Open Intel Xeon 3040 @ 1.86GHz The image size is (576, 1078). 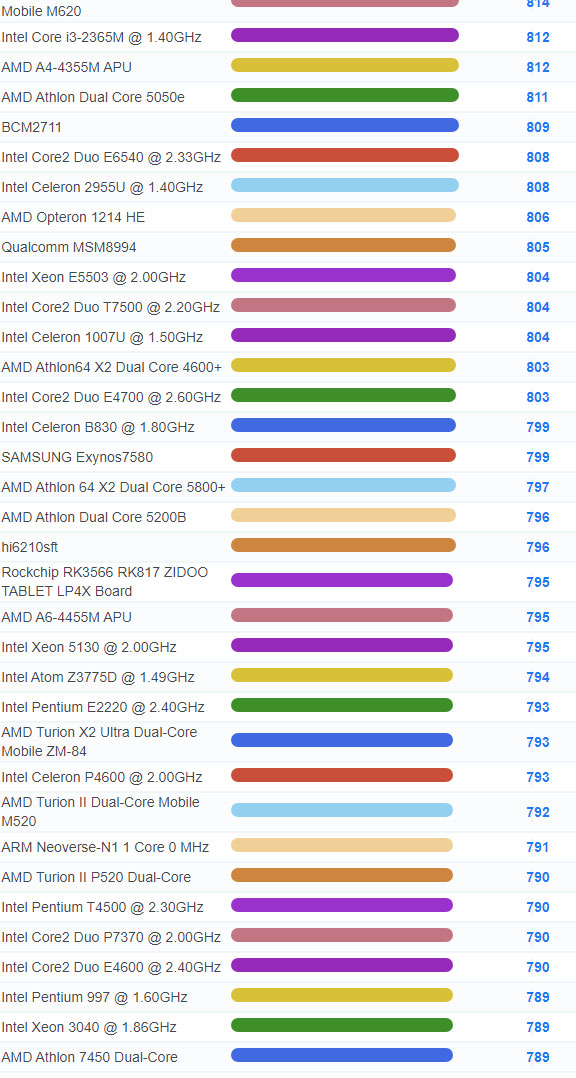89,1028
